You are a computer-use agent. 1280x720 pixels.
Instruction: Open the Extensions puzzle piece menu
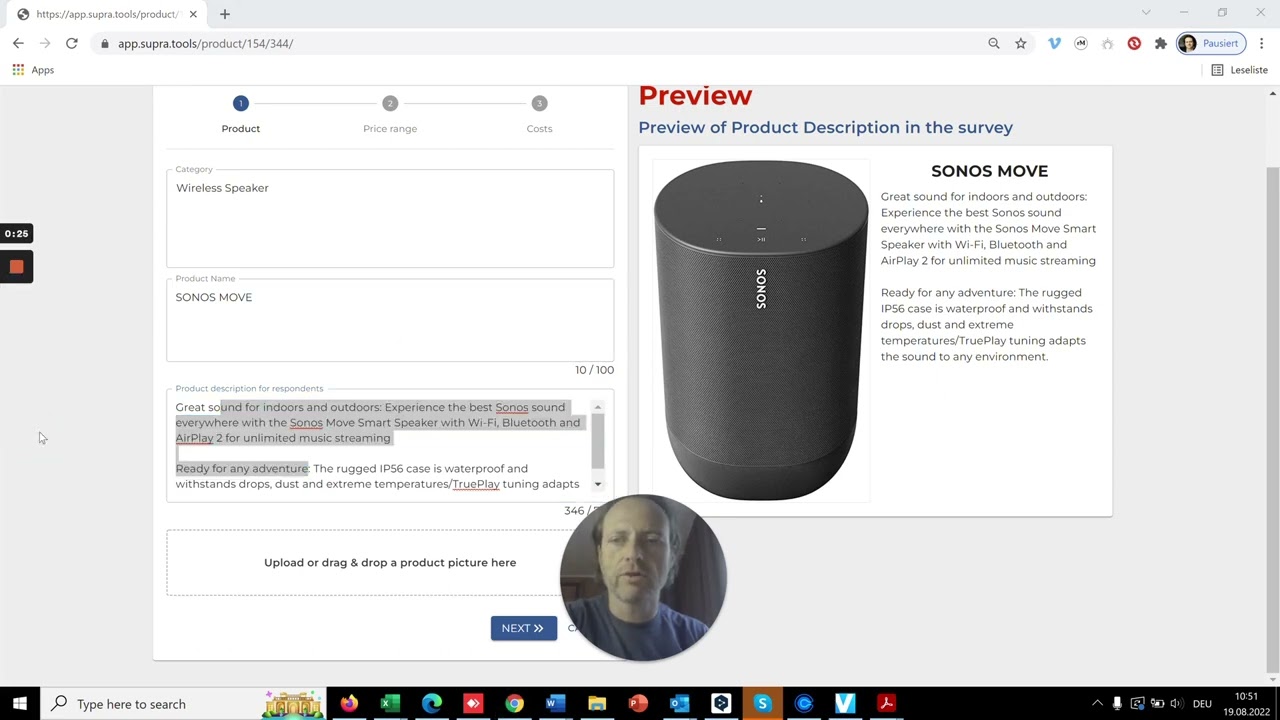coord(1161,43)
